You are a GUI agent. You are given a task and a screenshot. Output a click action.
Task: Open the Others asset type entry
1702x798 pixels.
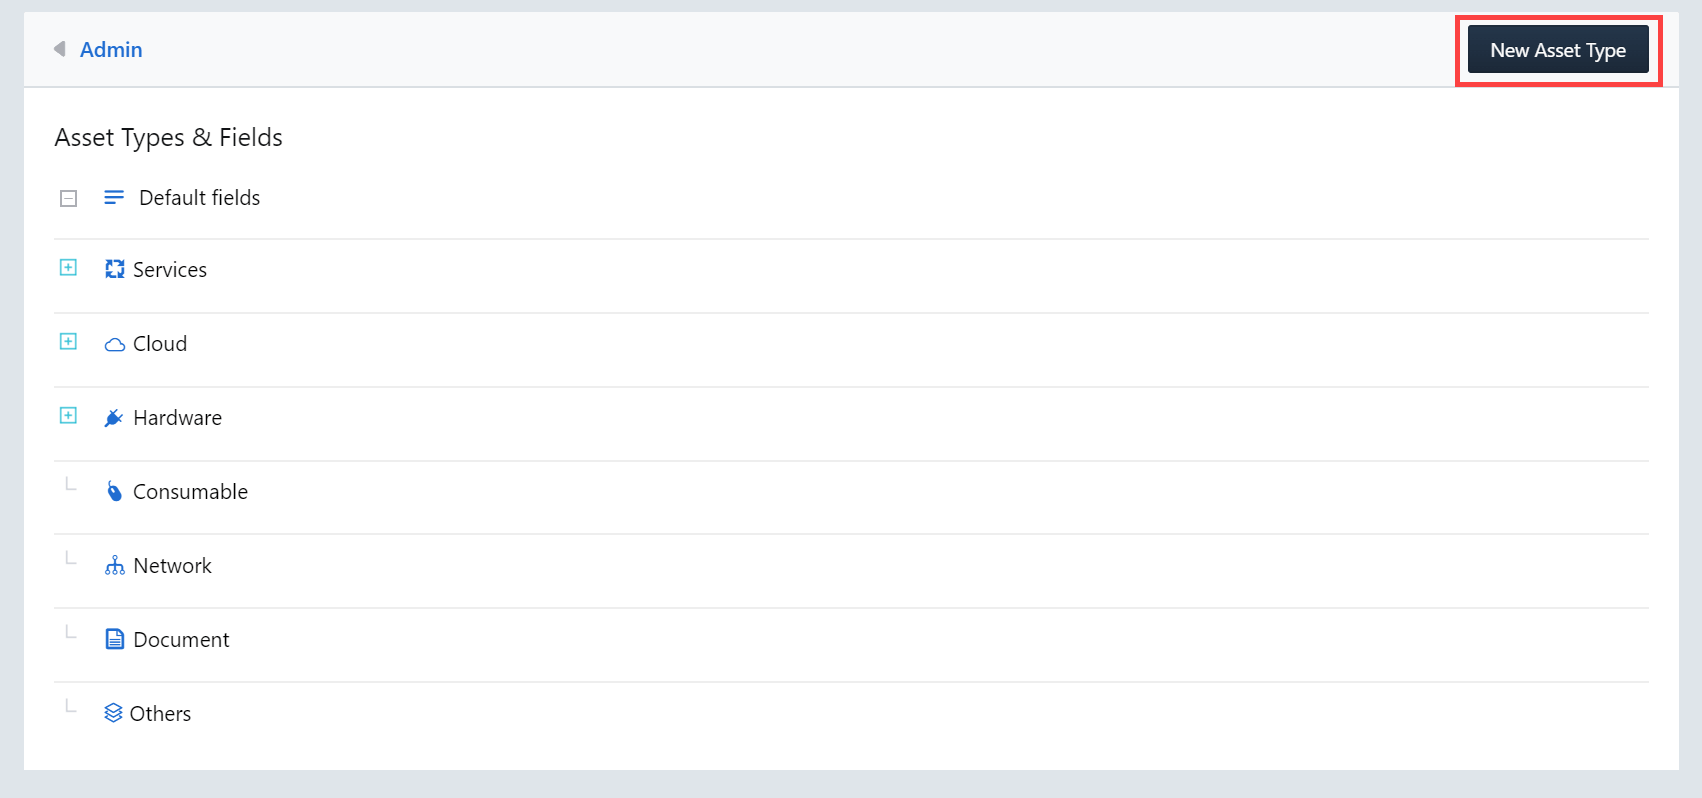160,712
